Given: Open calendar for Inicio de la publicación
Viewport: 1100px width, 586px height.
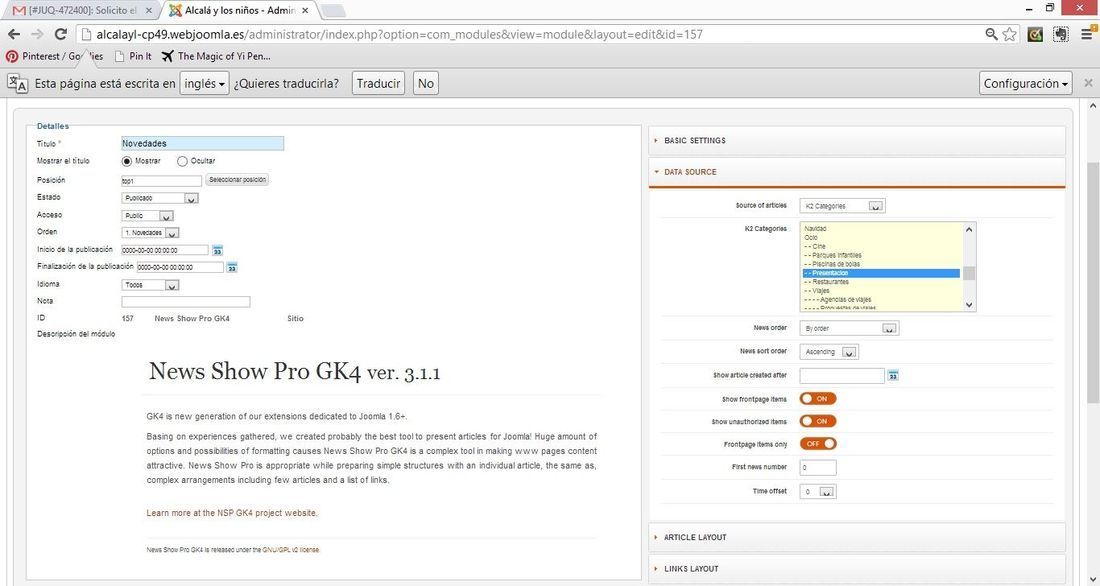Looking at the screenshot, I should tap(217, 251).
